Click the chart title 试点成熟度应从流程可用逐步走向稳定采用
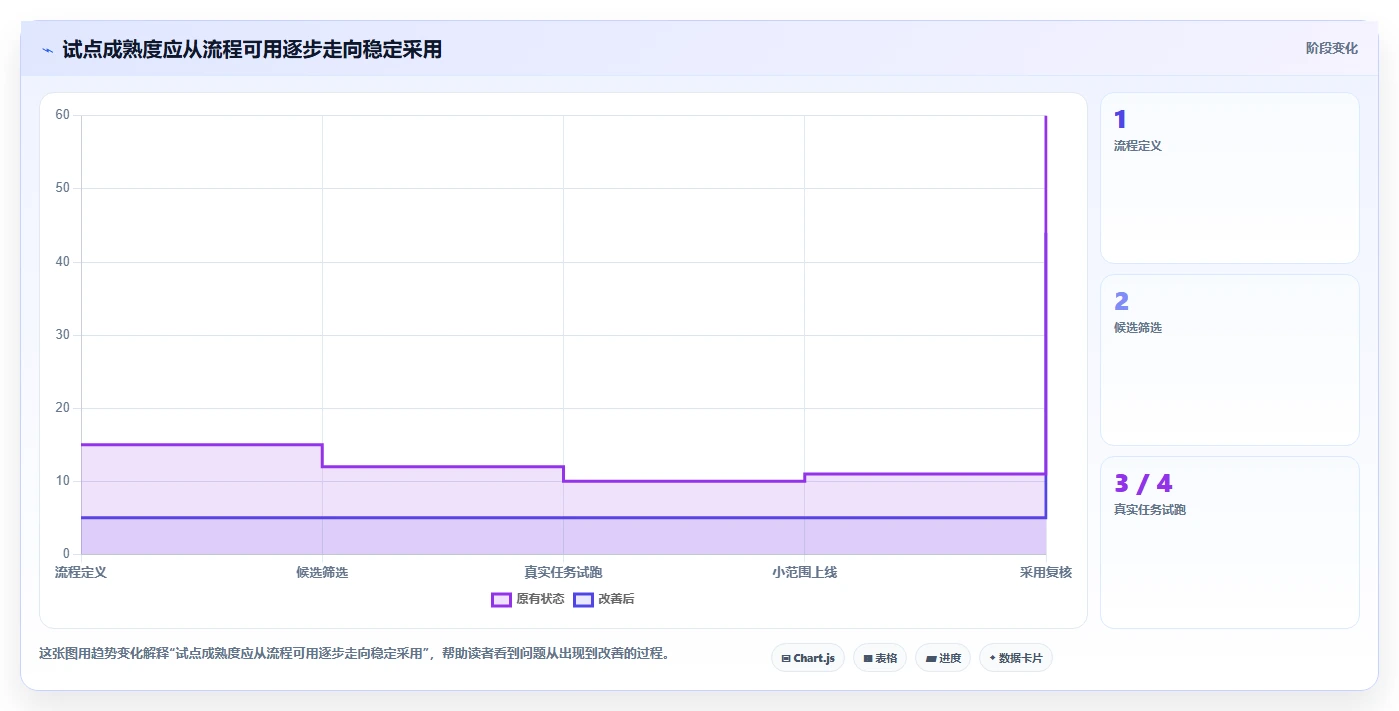 (252, 49)
